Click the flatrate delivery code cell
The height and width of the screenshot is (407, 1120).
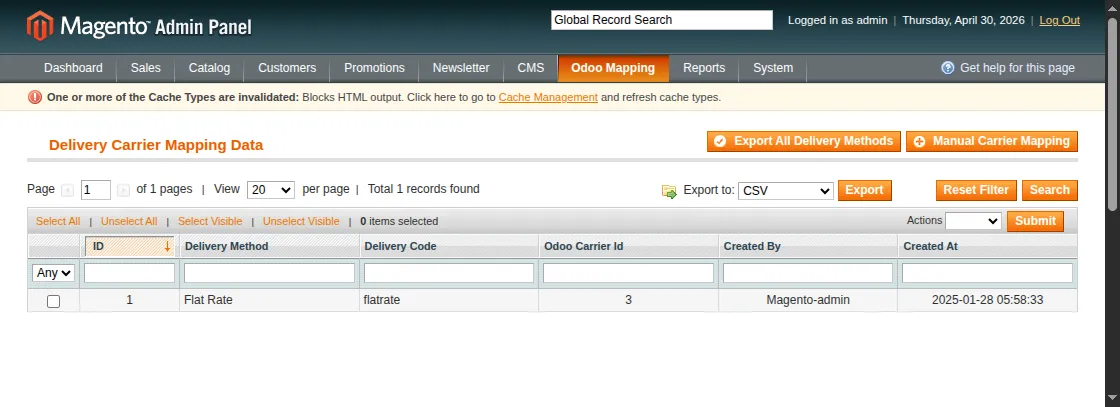(x=449, y=301)
